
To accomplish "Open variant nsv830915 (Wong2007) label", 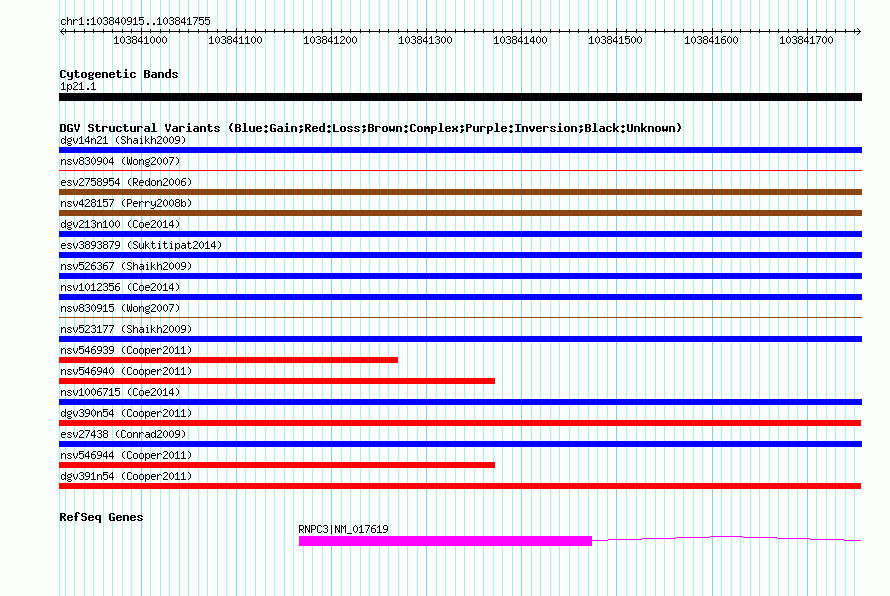I will tap(120, 308).
